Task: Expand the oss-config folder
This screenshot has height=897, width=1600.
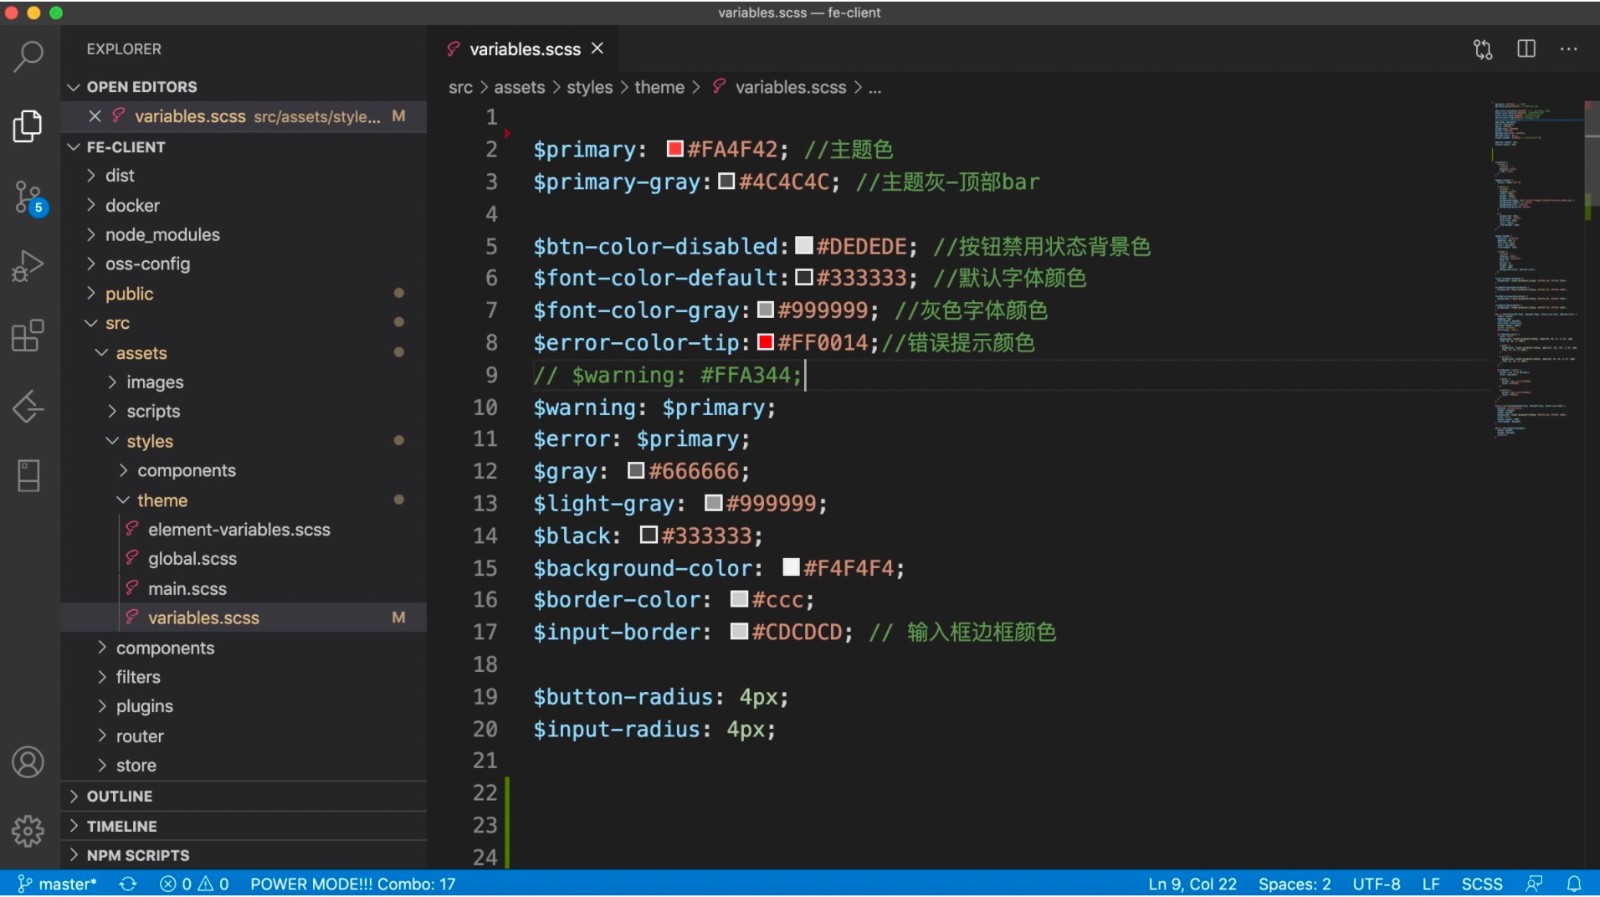Action: [x=244, y=264]
